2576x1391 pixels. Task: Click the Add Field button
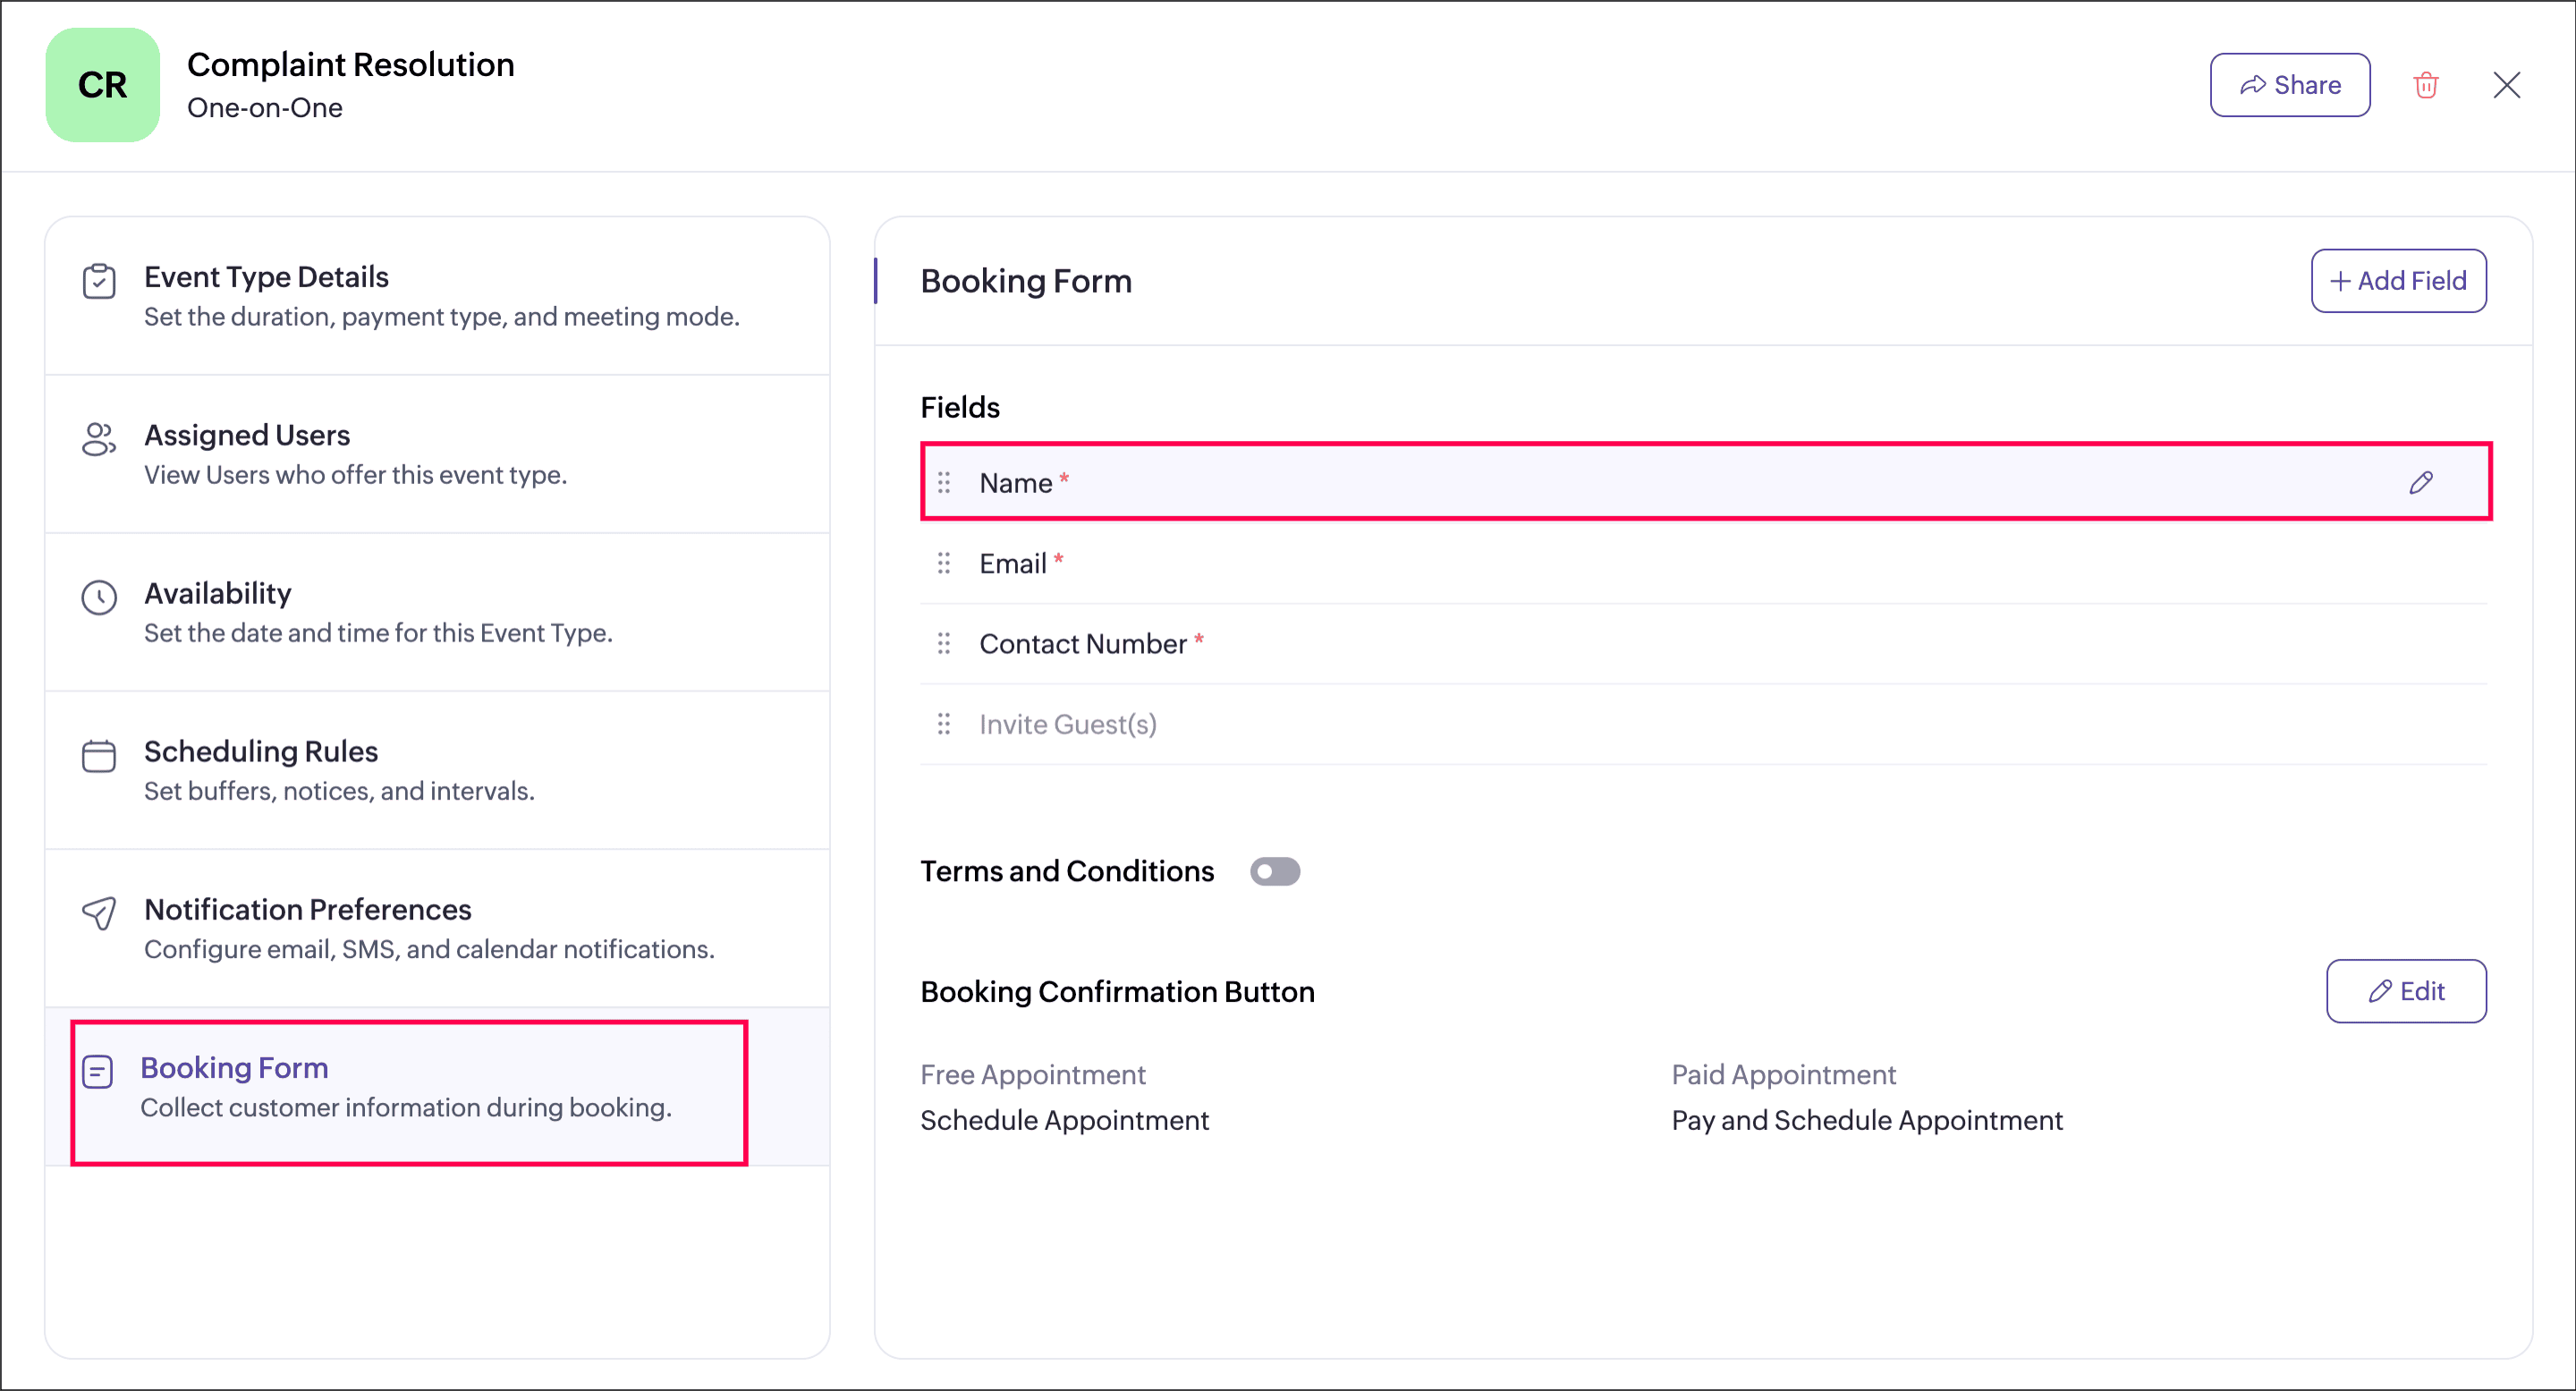click(2397, 281)
